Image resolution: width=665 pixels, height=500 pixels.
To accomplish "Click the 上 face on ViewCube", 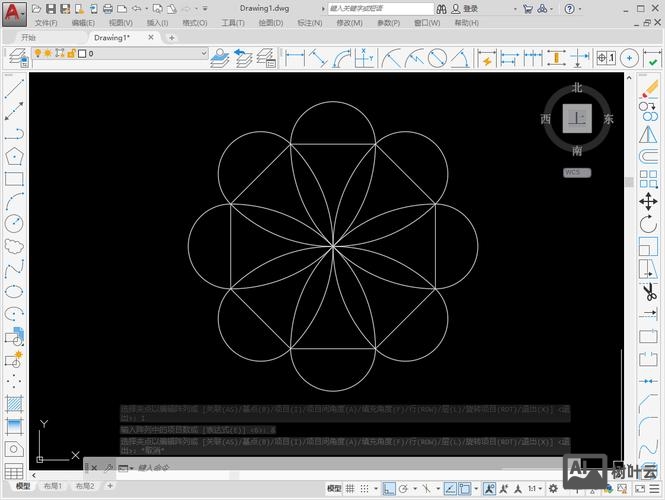I will pyautogui.click(x=576, y=119).
